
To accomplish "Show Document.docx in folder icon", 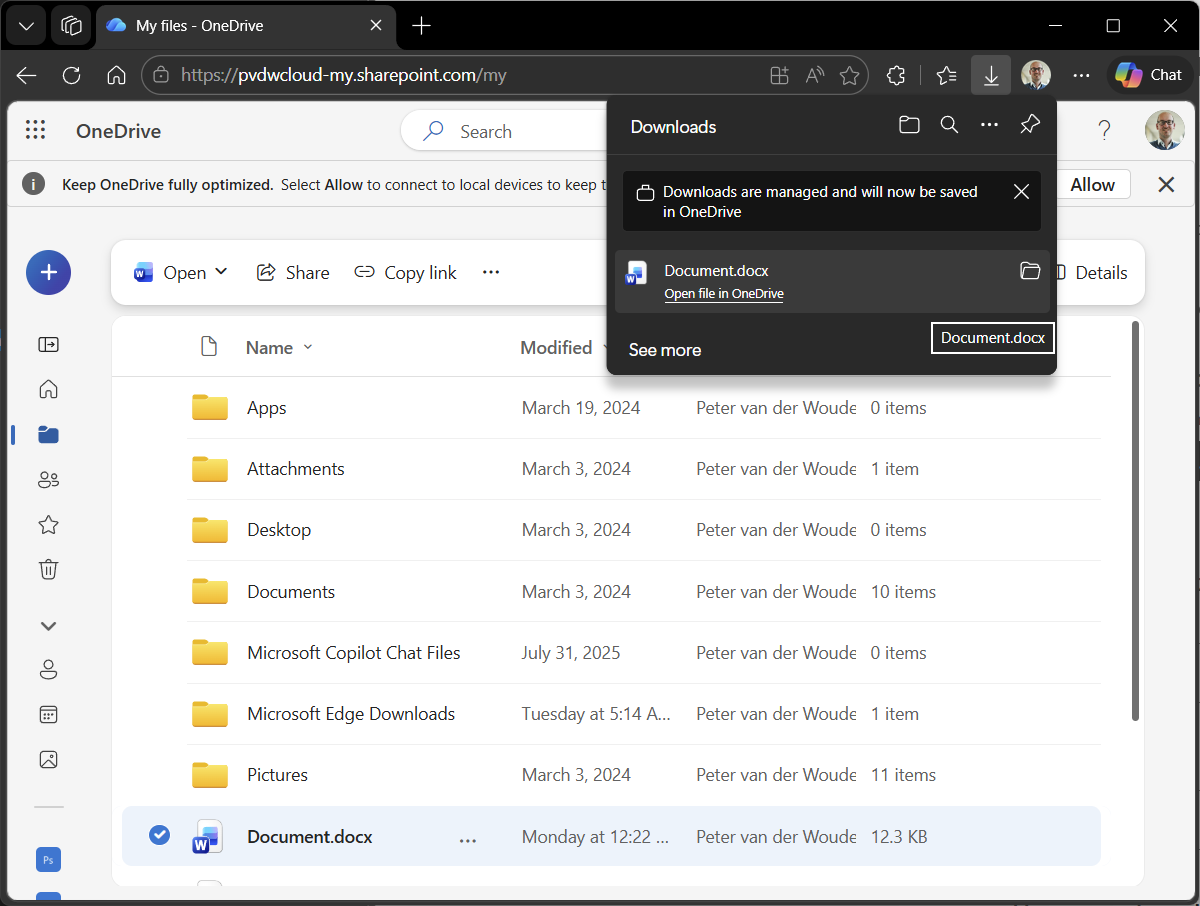I will tap(1030, 271).
